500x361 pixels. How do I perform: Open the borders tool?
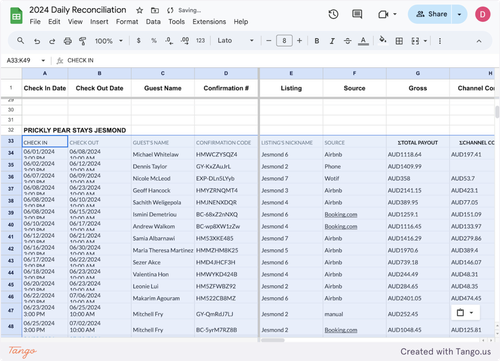coord(399,41)
